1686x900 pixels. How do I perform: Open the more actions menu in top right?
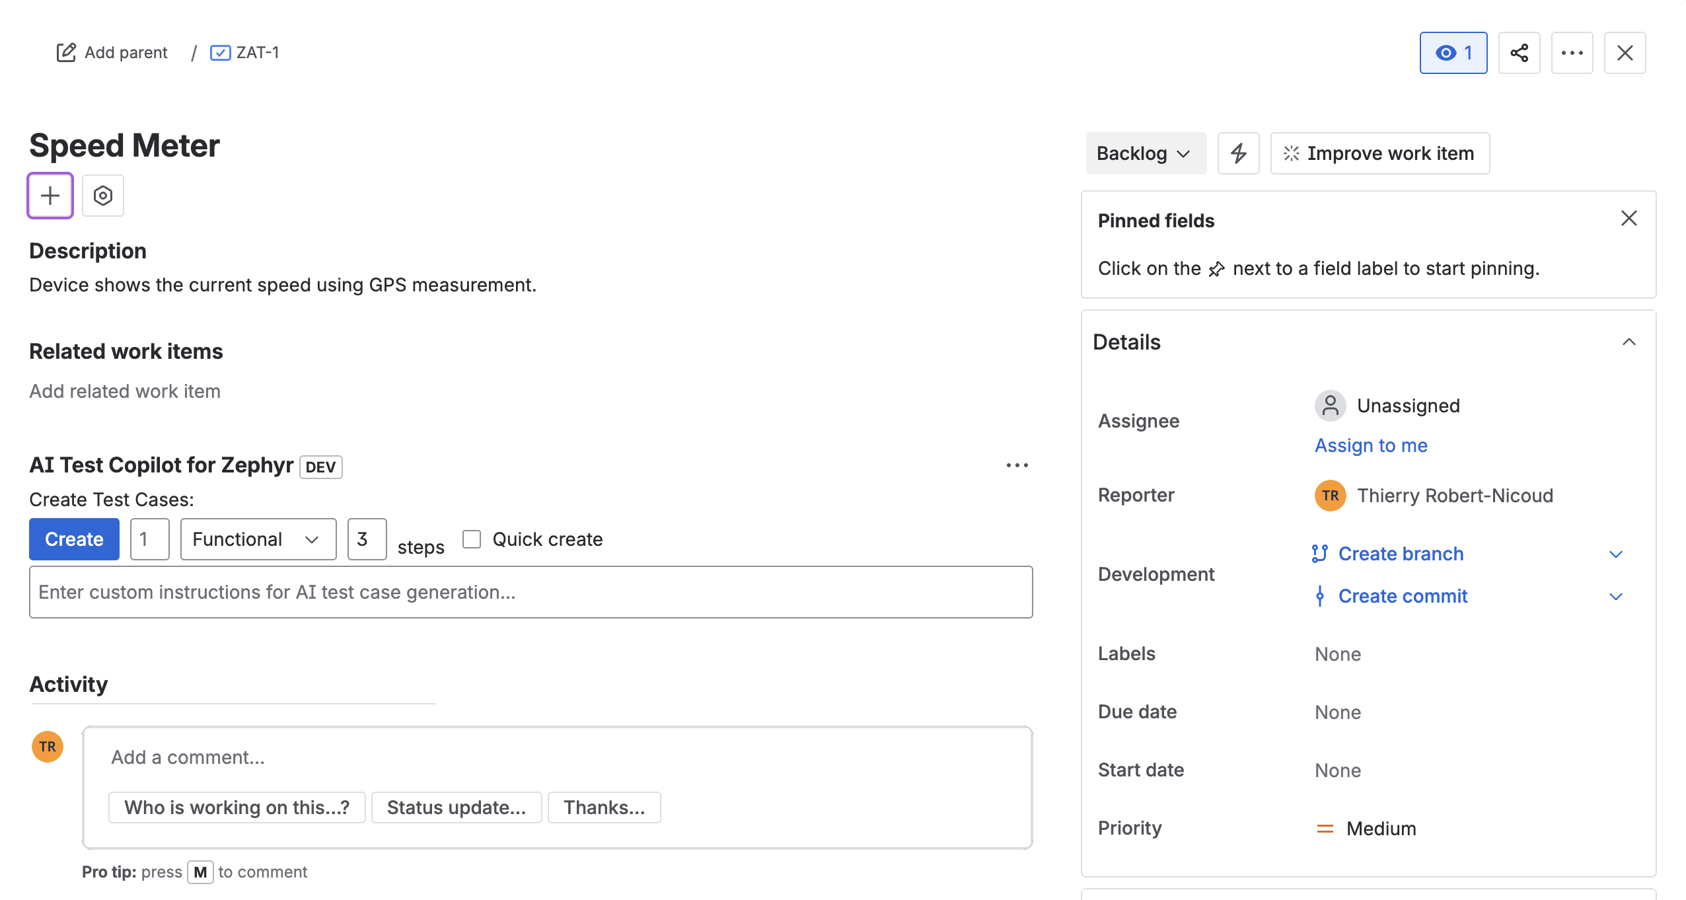click(1572, 52)
